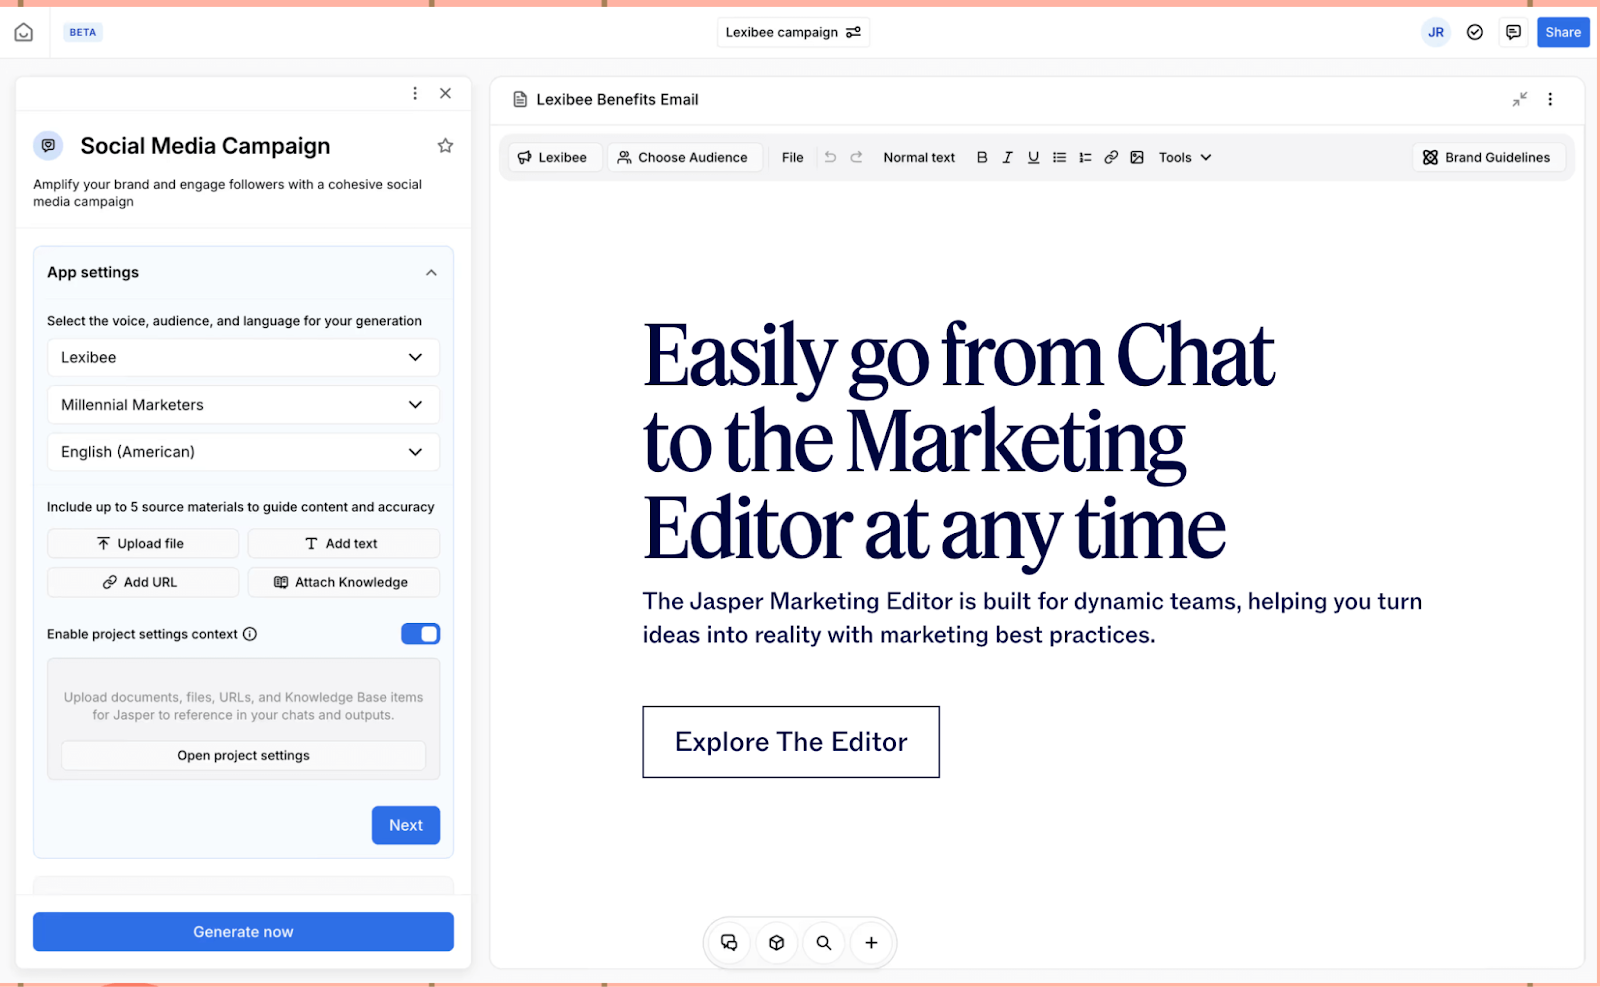Image resolution: width=1600 pixels, height=987 pixels.
Task: Open the Tools menu in the editor
Action: (1183, 157)
